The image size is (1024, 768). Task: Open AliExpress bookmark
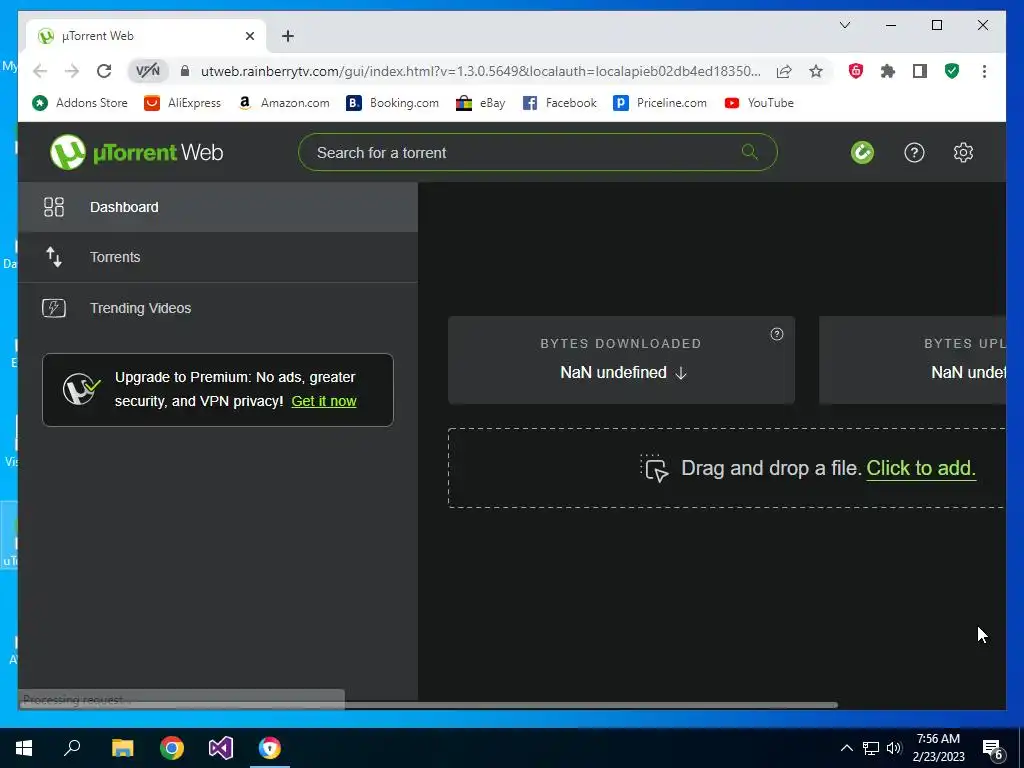(x=182, y=103)
